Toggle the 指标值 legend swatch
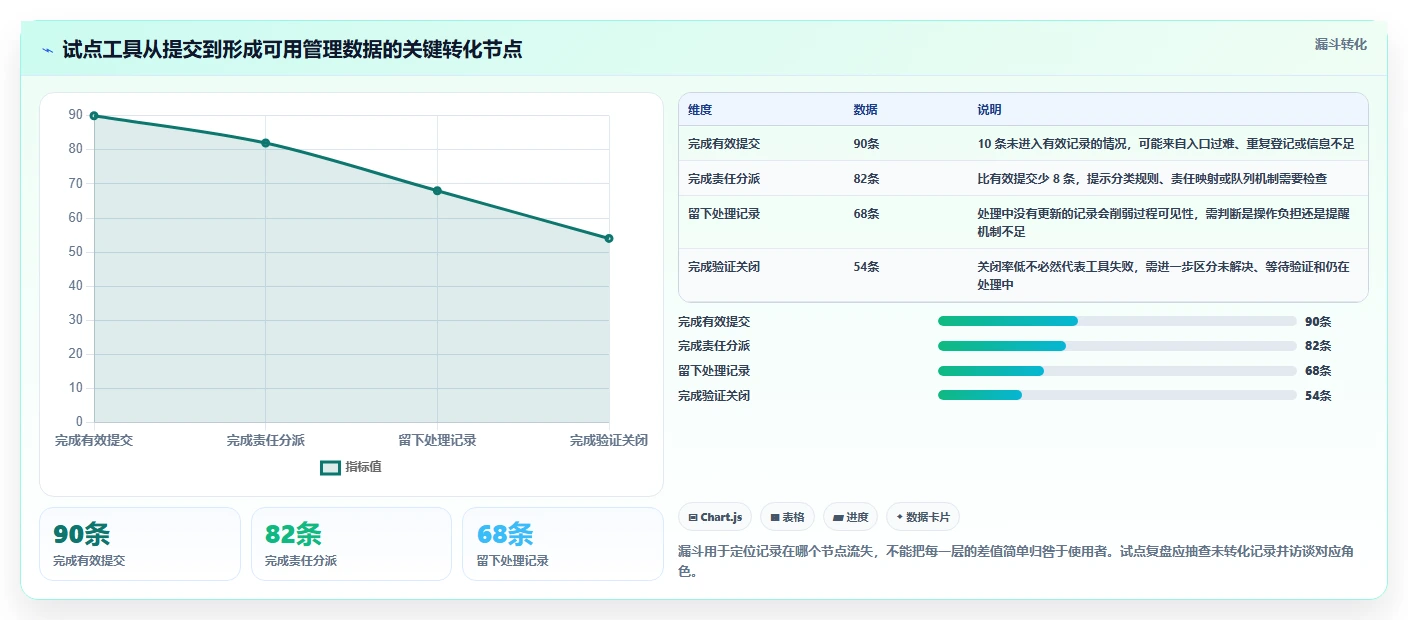This screenshot has height=620, width=1408. click(x=330, y=467)
